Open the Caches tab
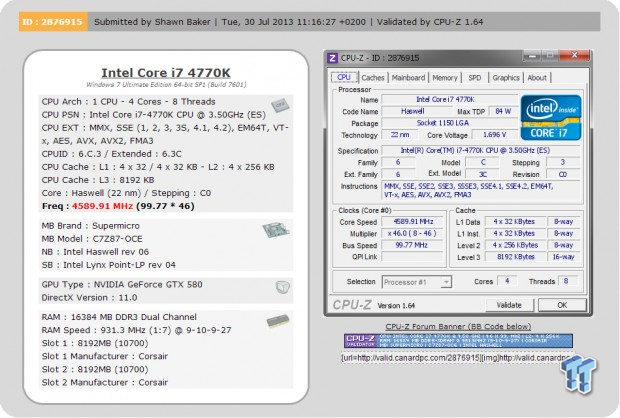This screenshot has width=620, height=418. pyautogui.click(x=372, y=78)
